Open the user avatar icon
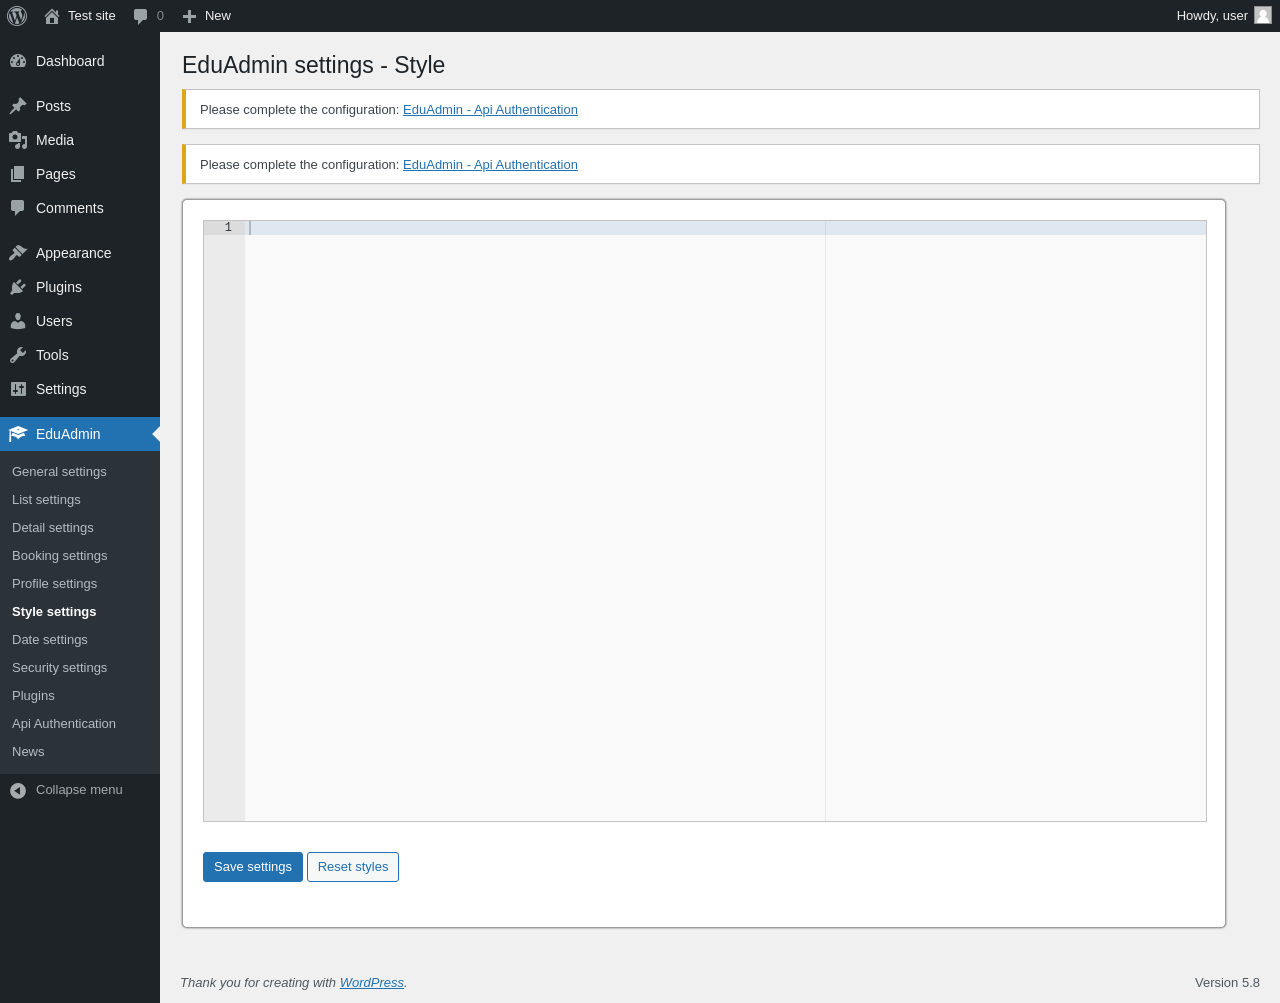1280x1003 pixels. [x=1263, y=15]
